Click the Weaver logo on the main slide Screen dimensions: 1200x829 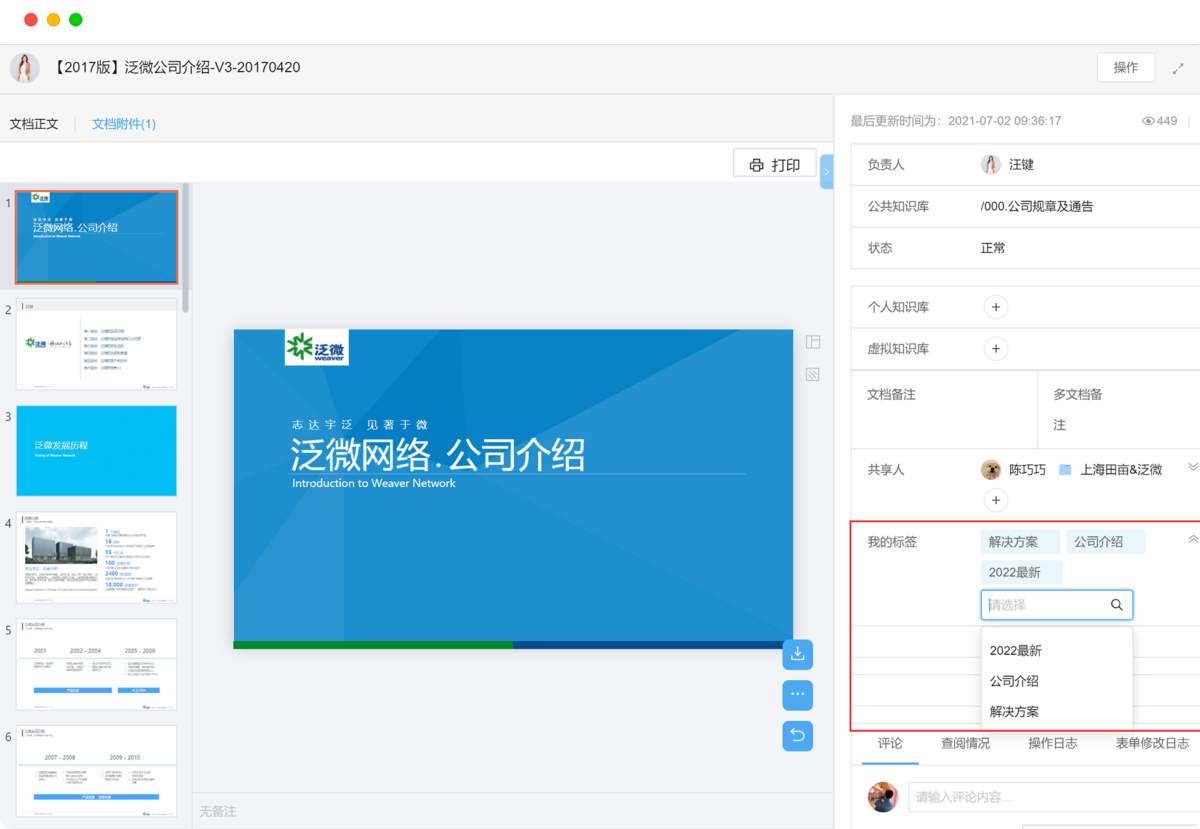coord(316,347)
